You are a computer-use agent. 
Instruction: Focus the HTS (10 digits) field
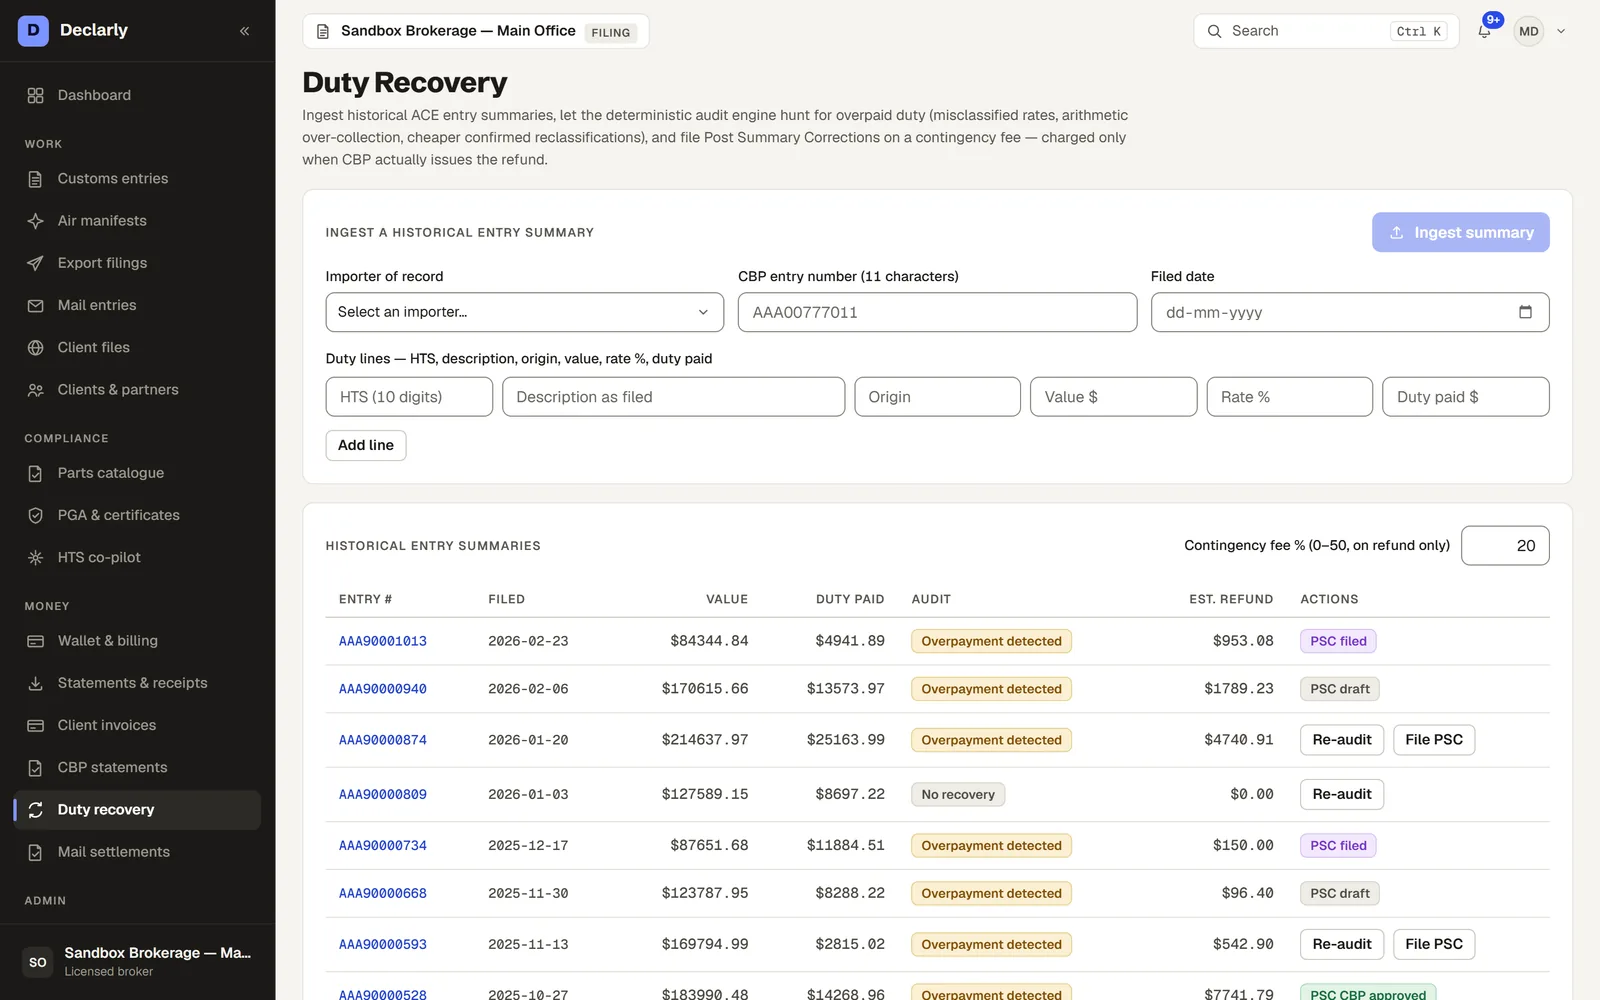(409, 397)
